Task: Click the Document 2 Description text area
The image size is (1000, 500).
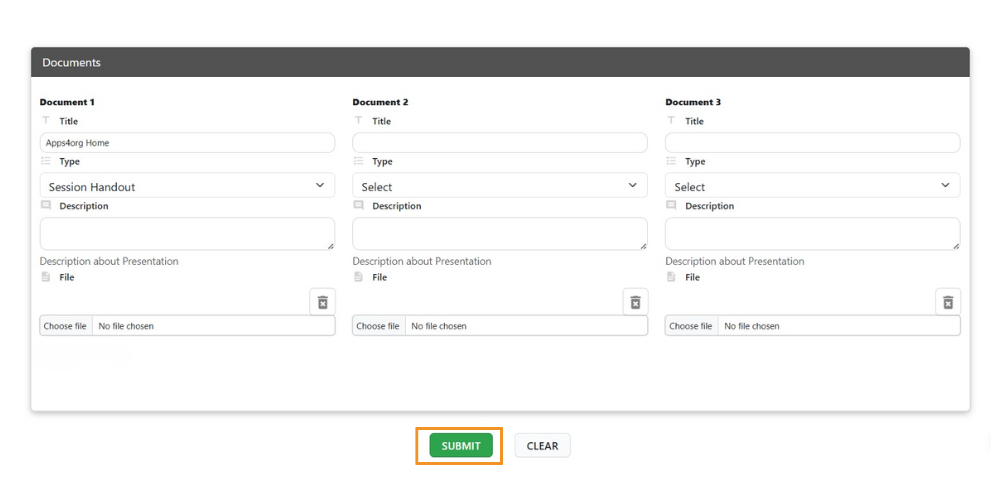Action: click(500, 233)
